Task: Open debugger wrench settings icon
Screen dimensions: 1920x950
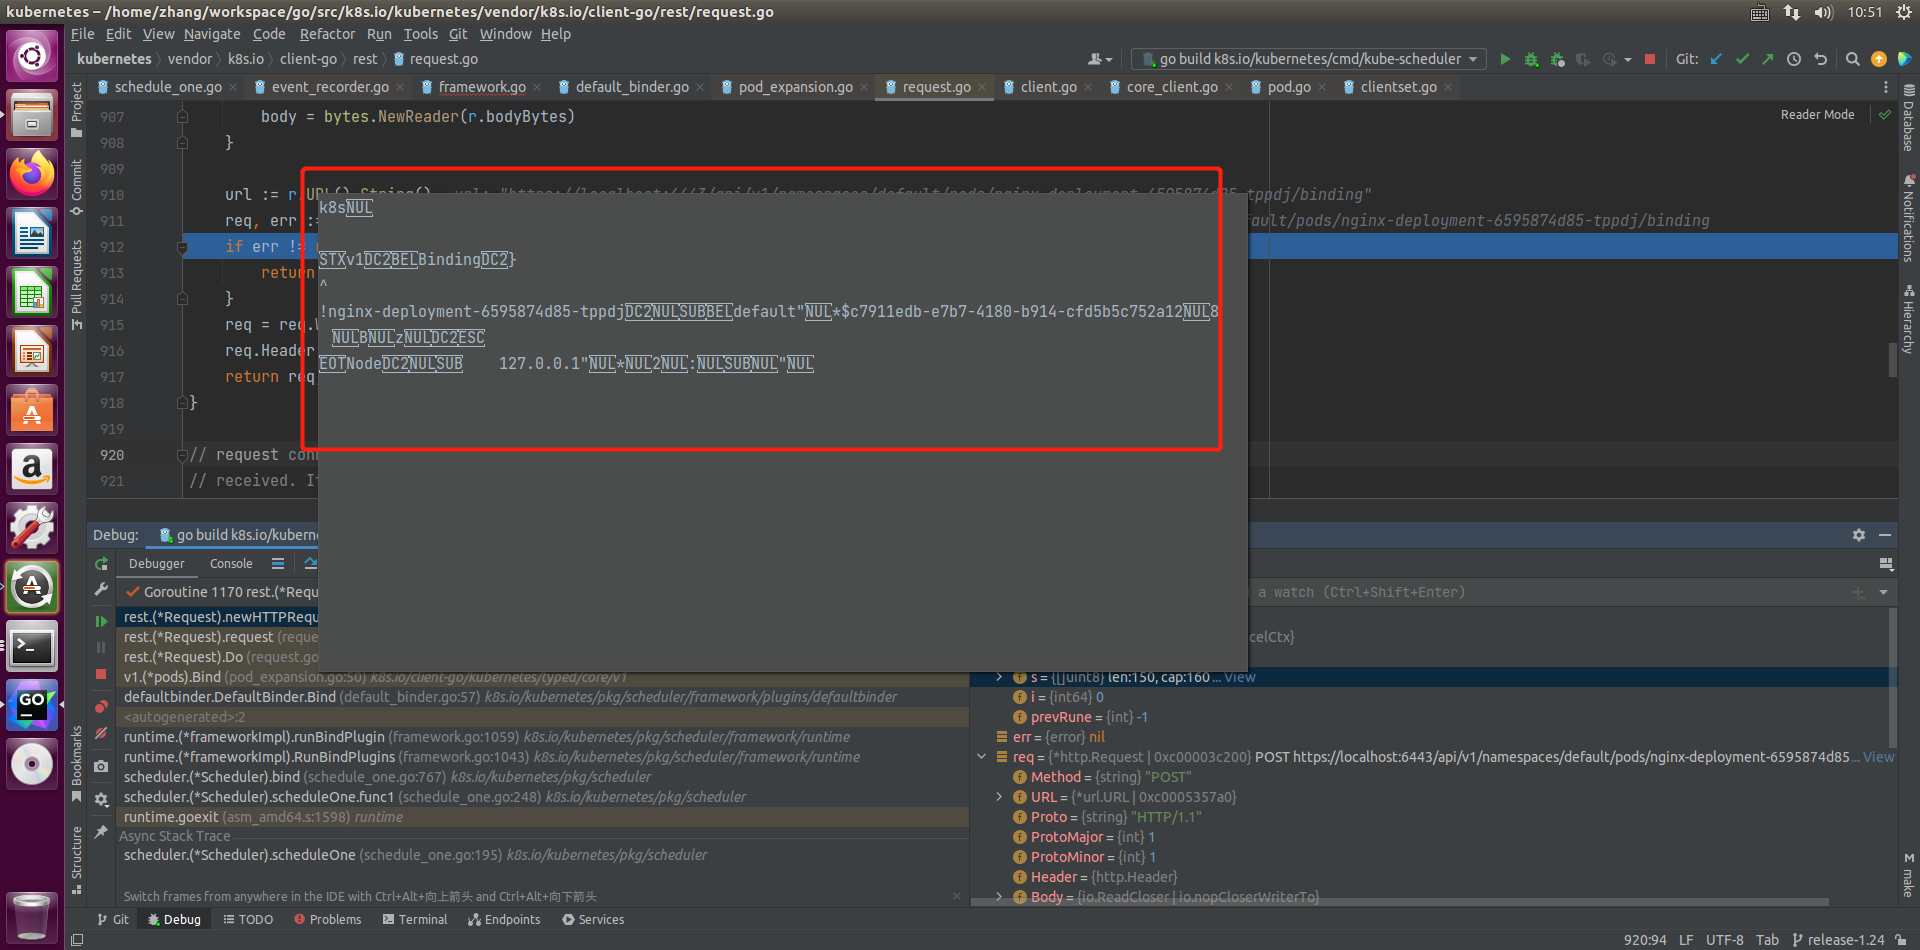Action: click(x=101, y=590)
